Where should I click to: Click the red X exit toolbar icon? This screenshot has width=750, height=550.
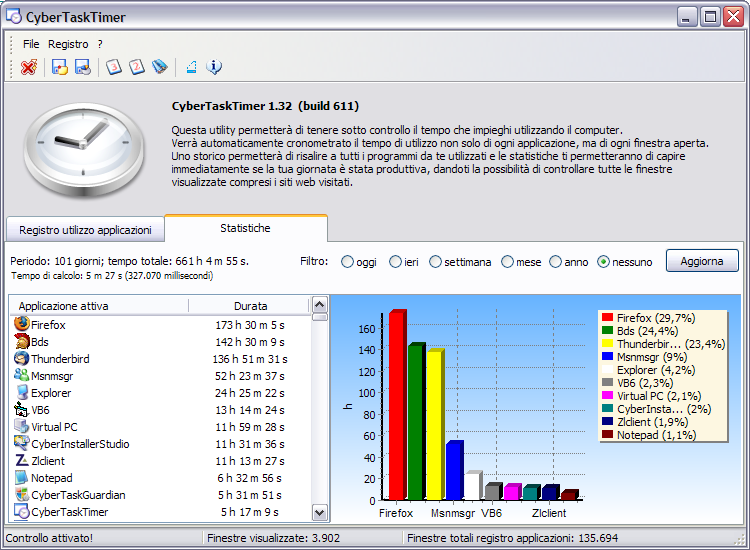pos(29,67)
